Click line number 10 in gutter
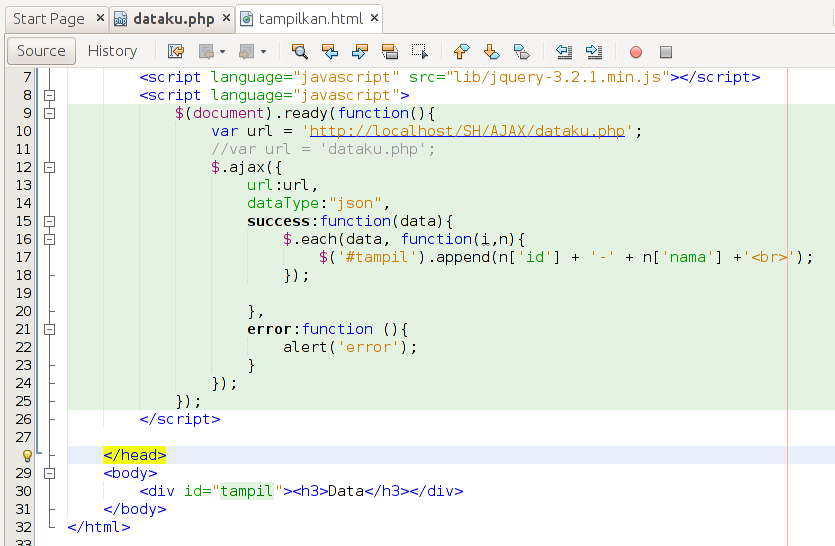This screenshot has height=546, width=835. click(23, 131)
